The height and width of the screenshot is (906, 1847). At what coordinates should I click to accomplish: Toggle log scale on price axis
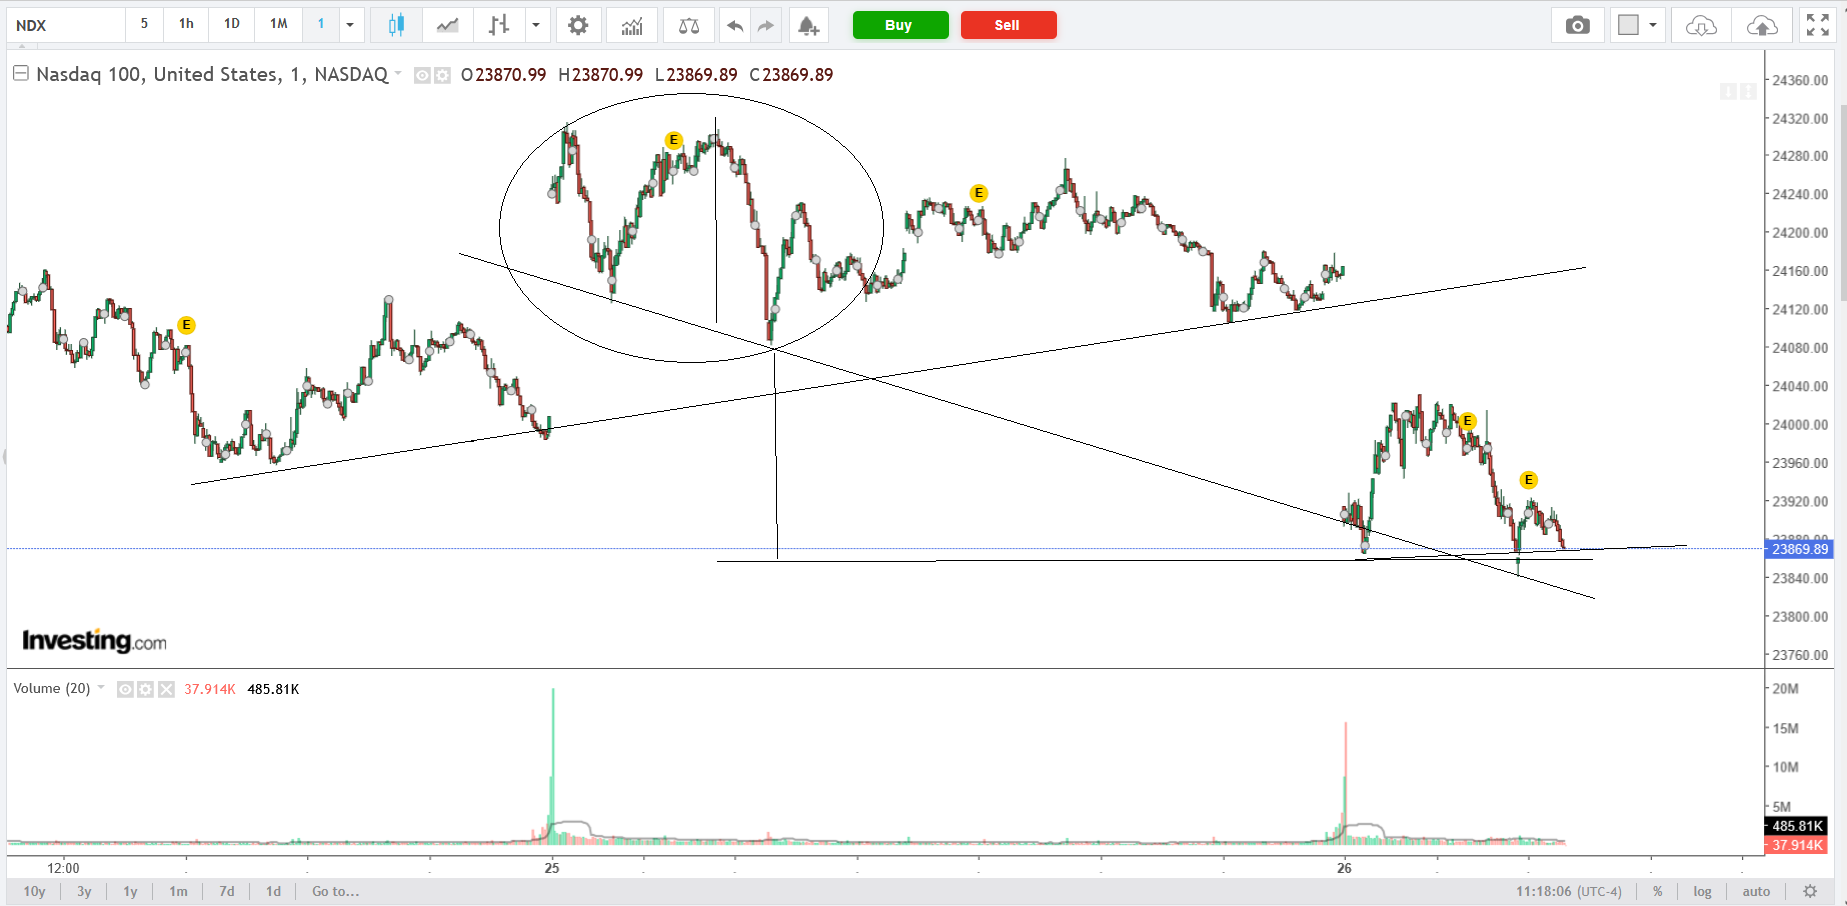(x=1702, y=891)
